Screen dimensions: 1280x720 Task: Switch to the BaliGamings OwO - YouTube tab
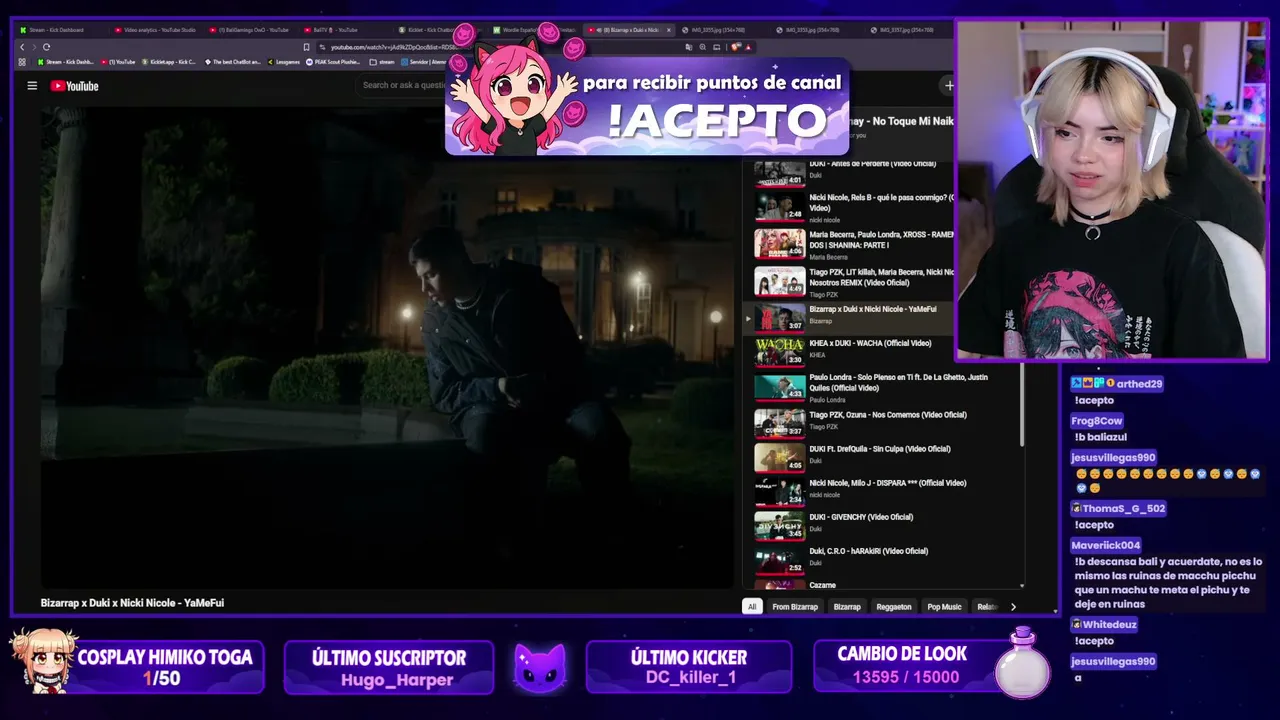[252, 30]
